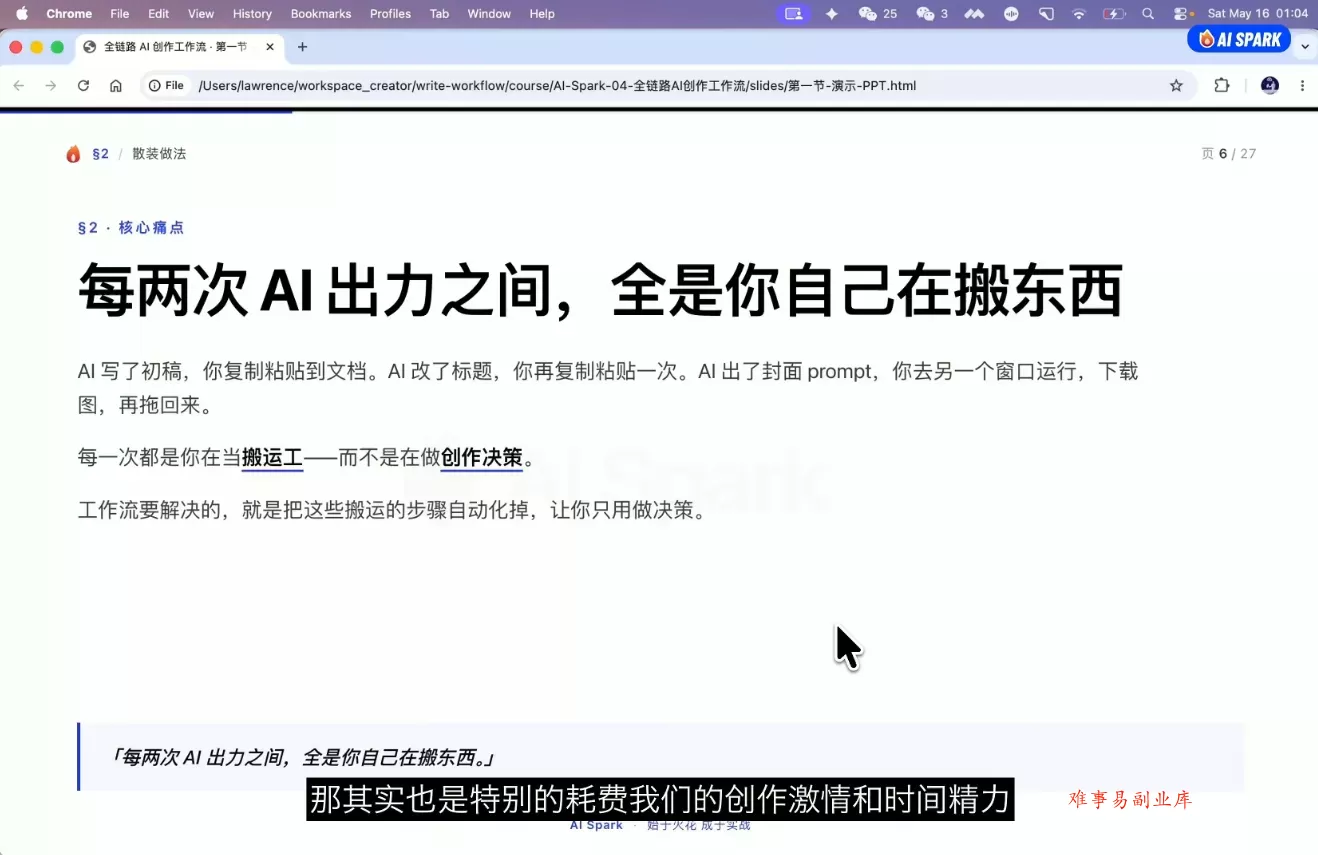Screen dimensions: 1318x855
Task: Click the double-peak menu bar icon
Action: pos(974,13)
